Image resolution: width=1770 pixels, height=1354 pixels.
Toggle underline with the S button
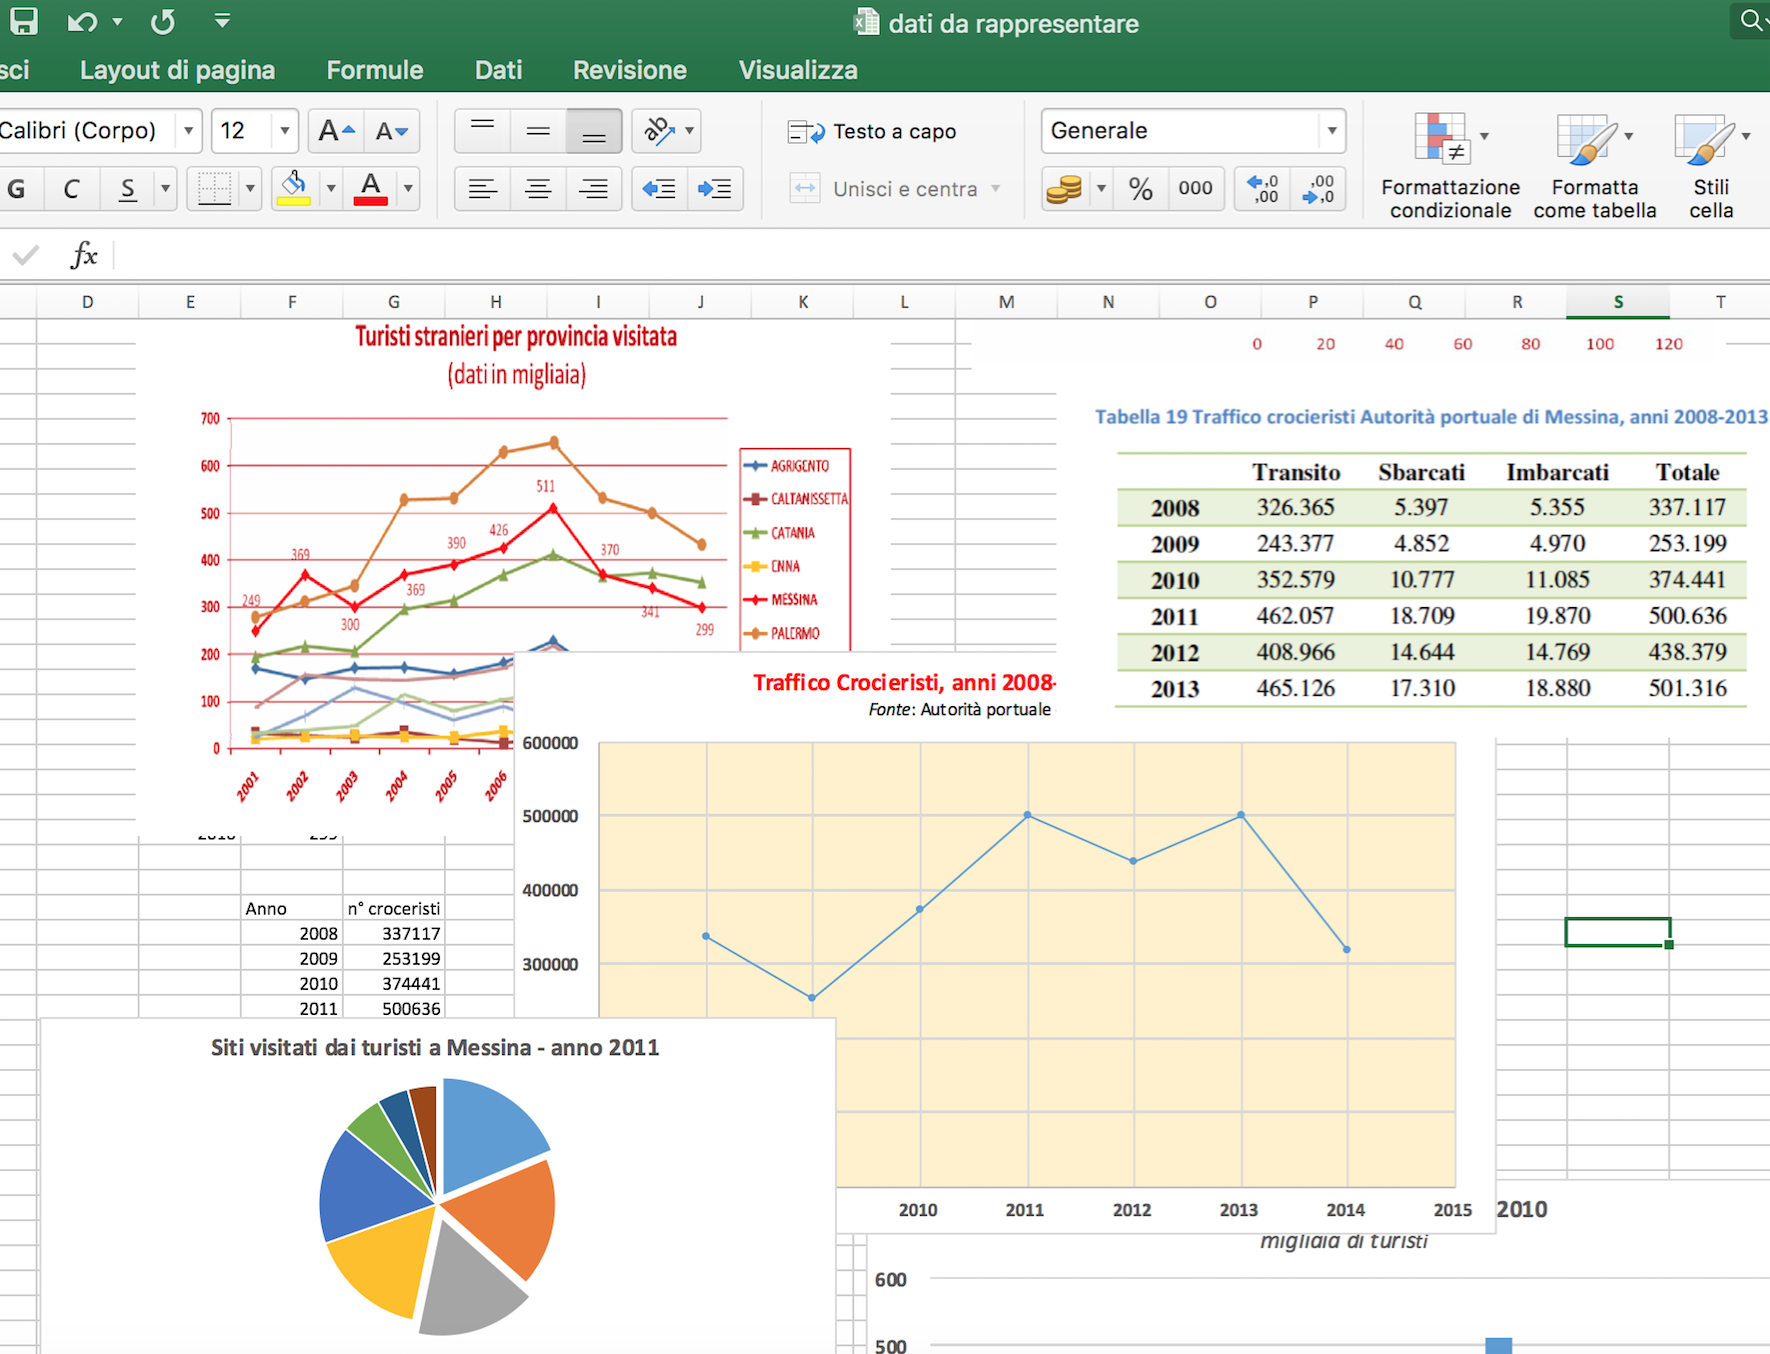[x=127, y=189]
